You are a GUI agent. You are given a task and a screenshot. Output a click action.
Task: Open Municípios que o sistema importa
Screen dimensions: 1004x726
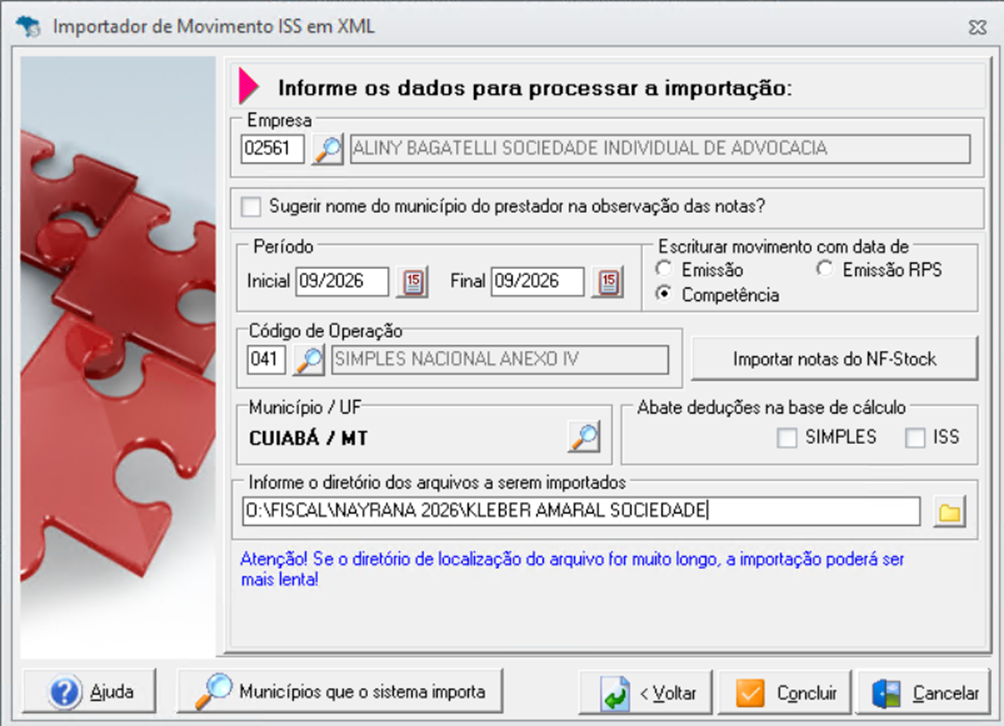339,691
